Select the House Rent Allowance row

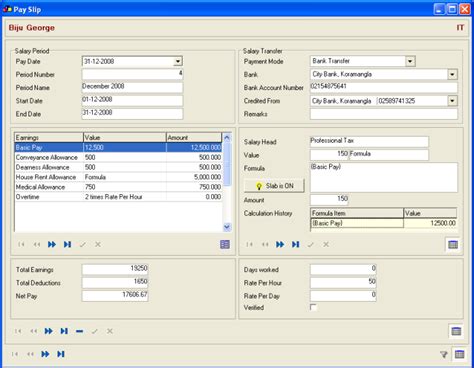(118, 177)
